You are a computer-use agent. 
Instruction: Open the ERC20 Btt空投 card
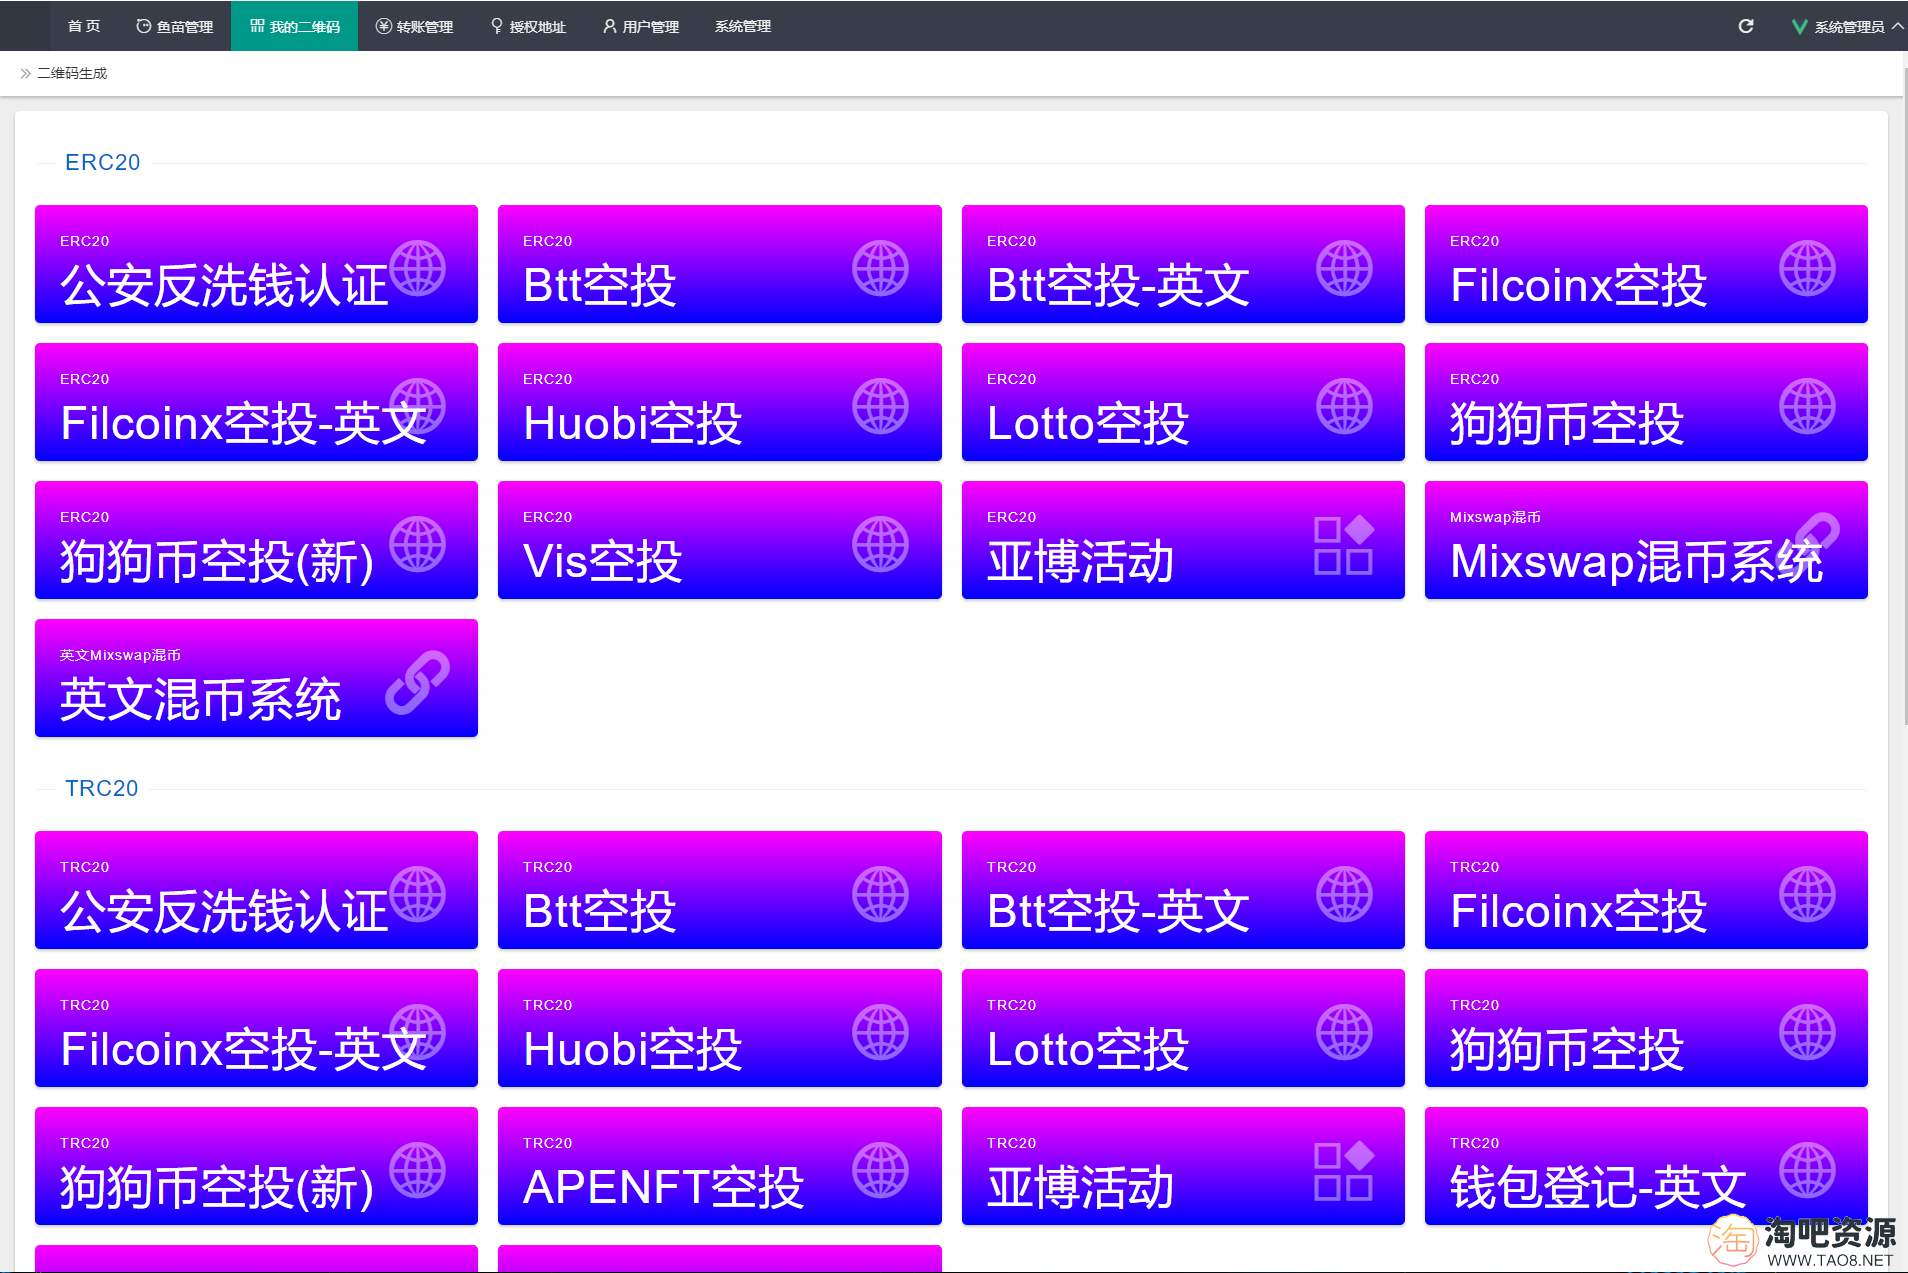click(720, 264)
